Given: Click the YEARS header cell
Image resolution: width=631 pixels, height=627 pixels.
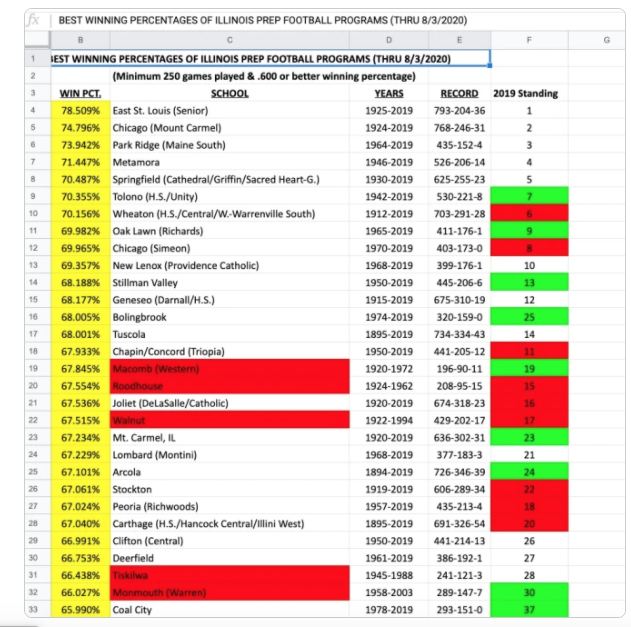Looking at the screenshot, I should (x=389, y=93).
